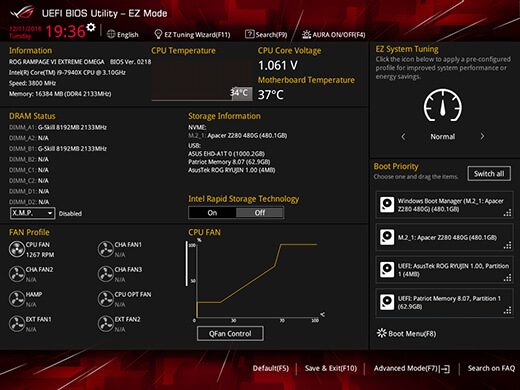
Task: Click the QFan Control button
Action: coord(230,333)
